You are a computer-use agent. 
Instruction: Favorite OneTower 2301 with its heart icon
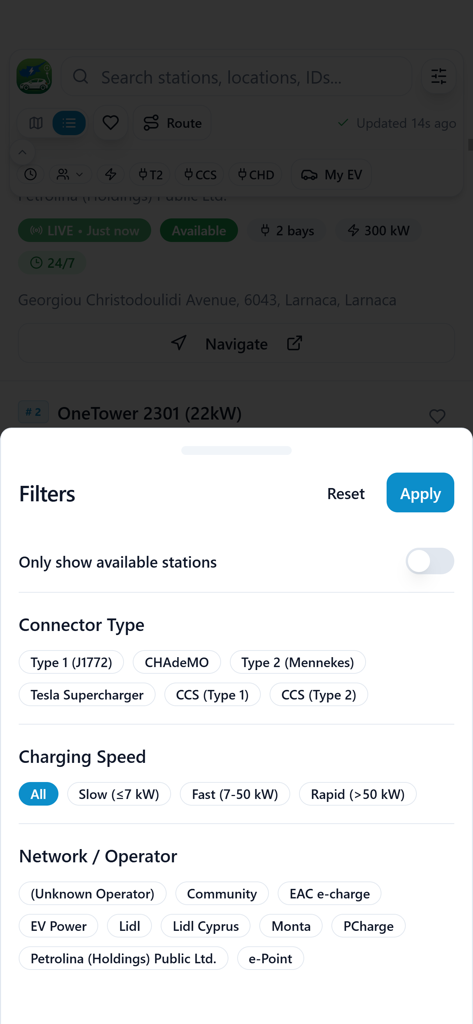tap(437, 416)
